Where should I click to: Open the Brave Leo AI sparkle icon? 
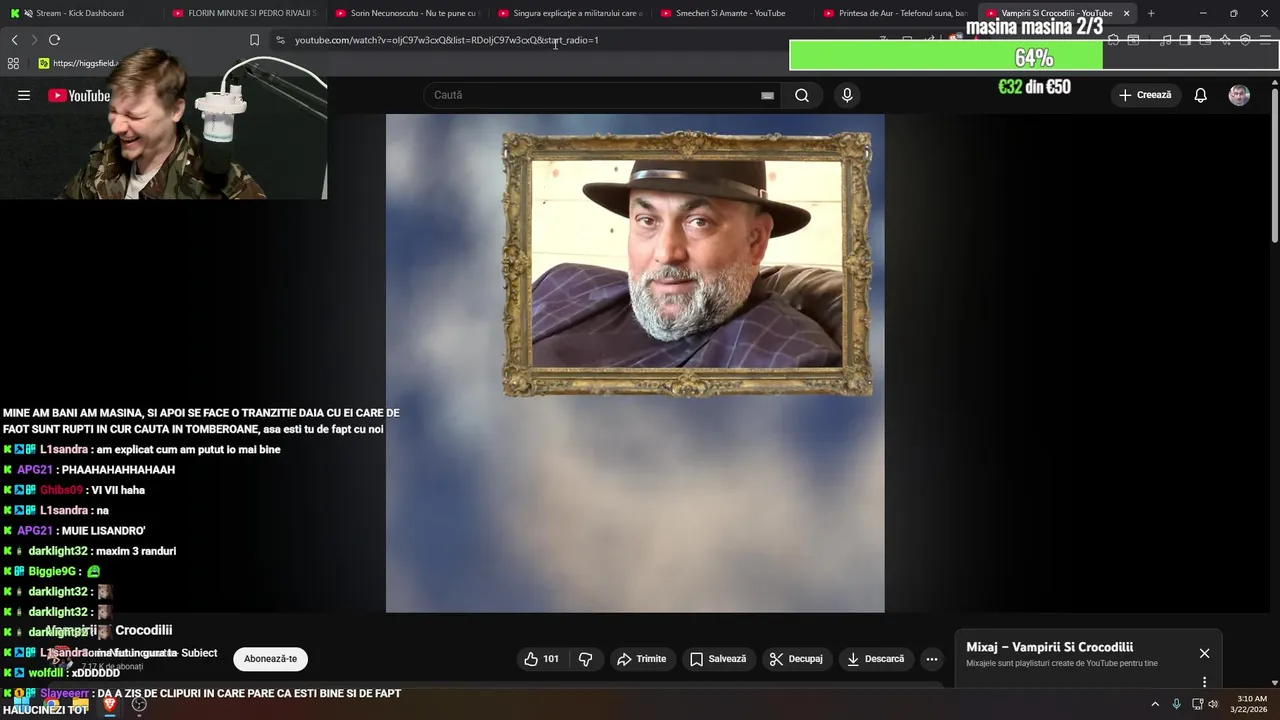[1225, 40]
